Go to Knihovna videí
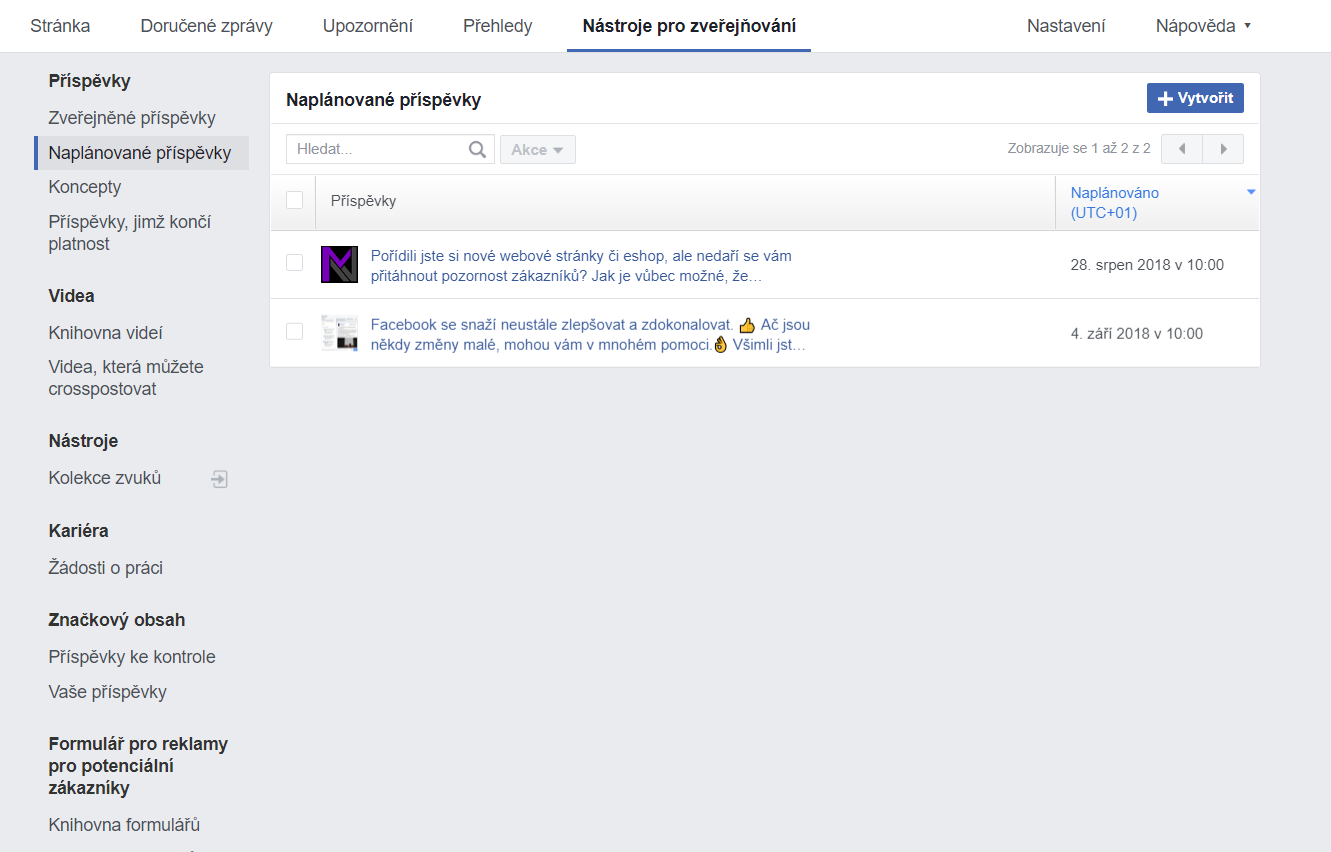Screen dimensions: 1331x852 pyautogui.click(x=106, y=333)
